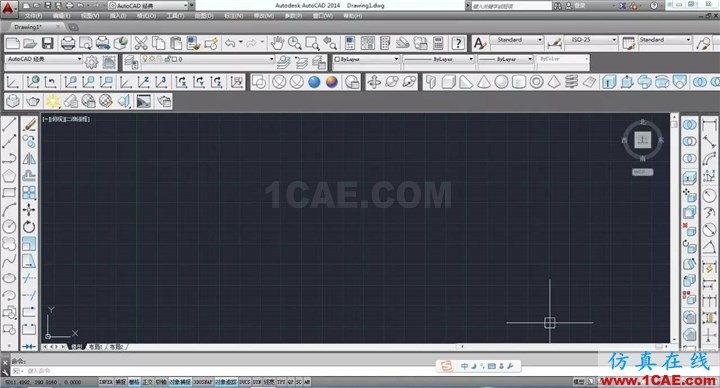The image size is (720, 388).
Task: Activate the Mirror modify tool
Action: (x=29, y=159)
